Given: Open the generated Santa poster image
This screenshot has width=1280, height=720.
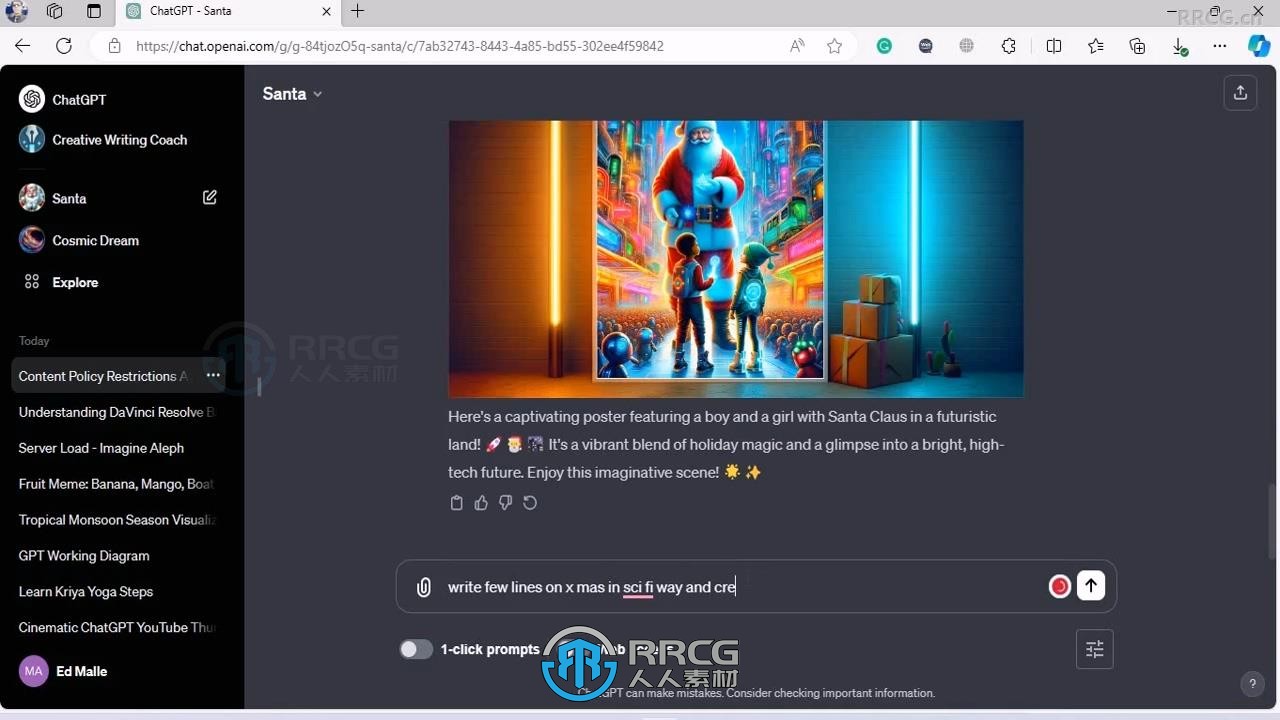Looking at the screenshot, I should [x=735, y=259].
